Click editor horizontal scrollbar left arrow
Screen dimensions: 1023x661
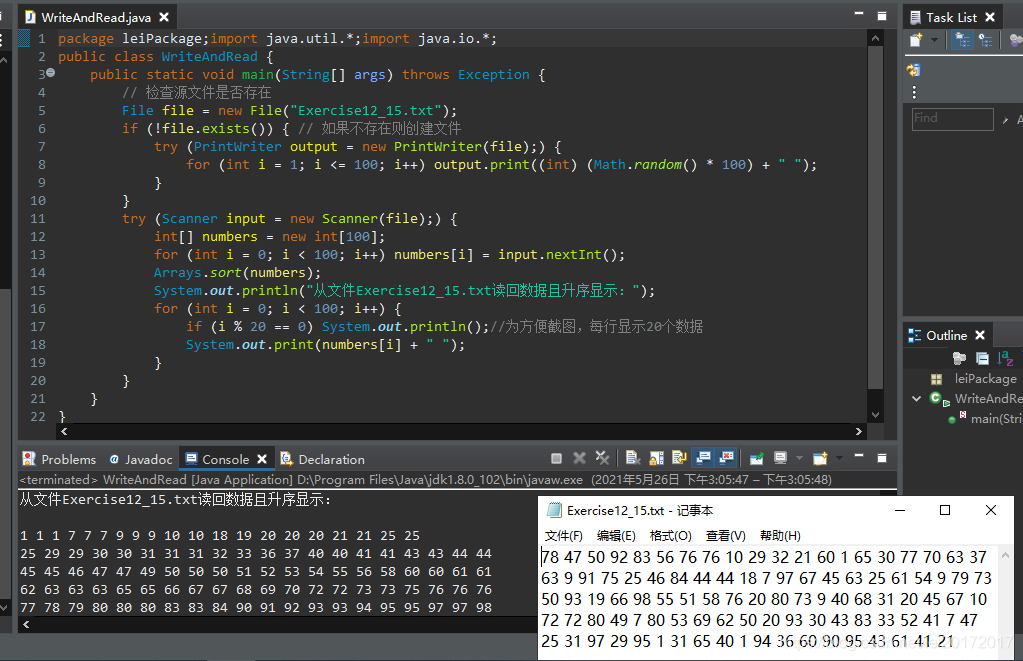point(64,431)
